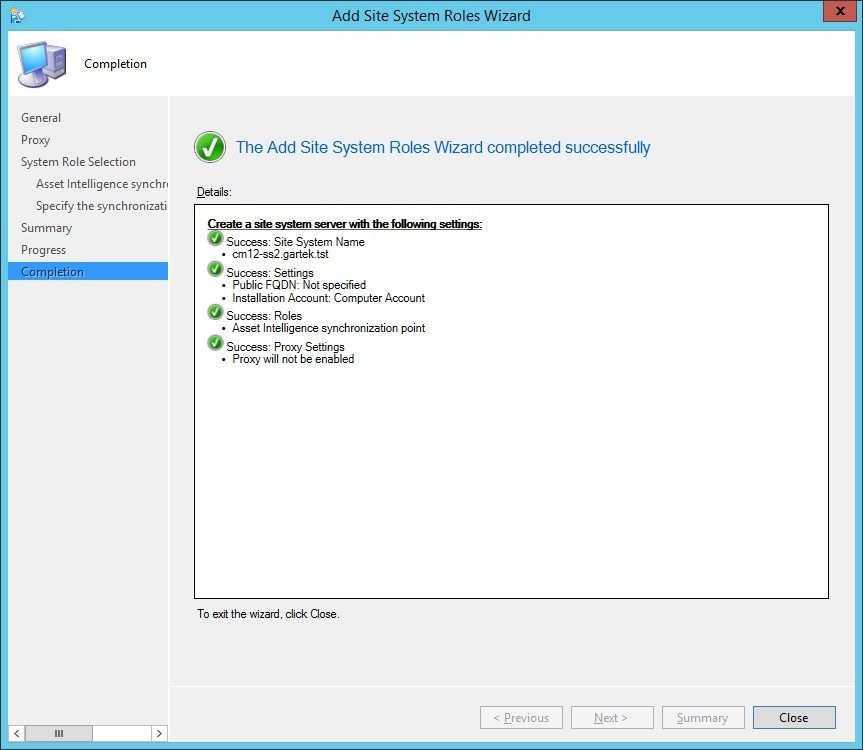Screen dimensions: 863x750
Task: Click 'Success: Roles' text
Action: (264, 316)
